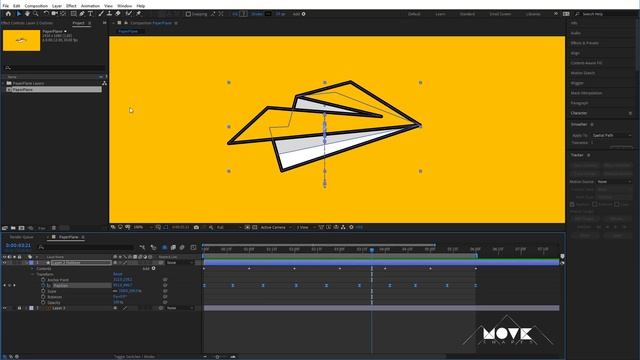
Task: Switch to the Project panel tab
Action: 78,23
